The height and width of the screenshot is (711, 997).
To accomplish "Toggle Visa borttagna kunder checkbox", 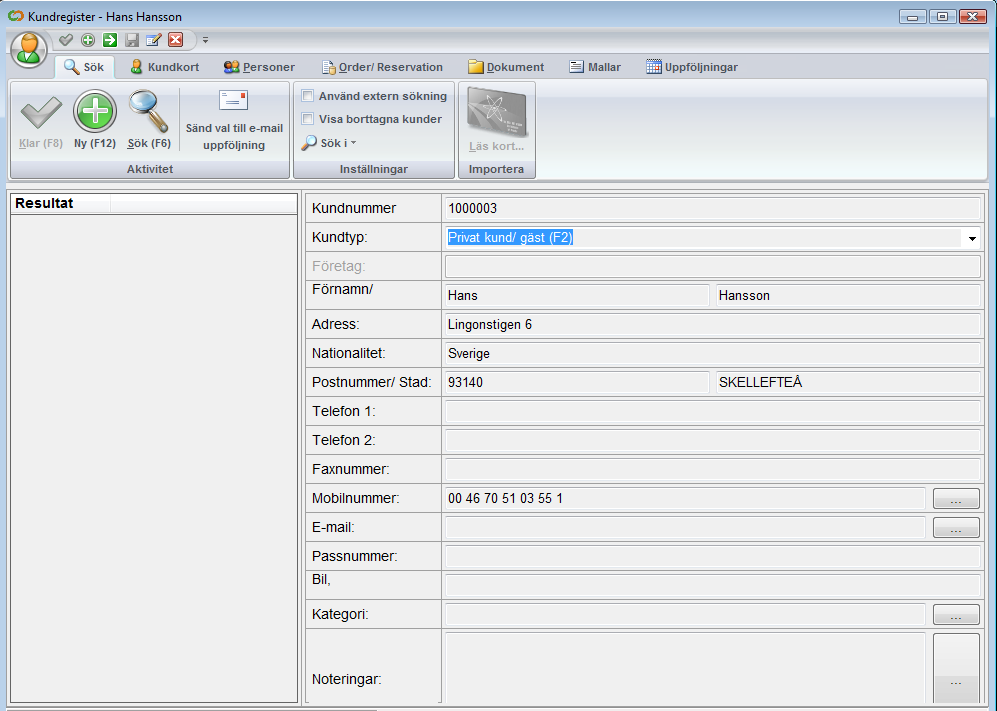I will click(308, 119).
